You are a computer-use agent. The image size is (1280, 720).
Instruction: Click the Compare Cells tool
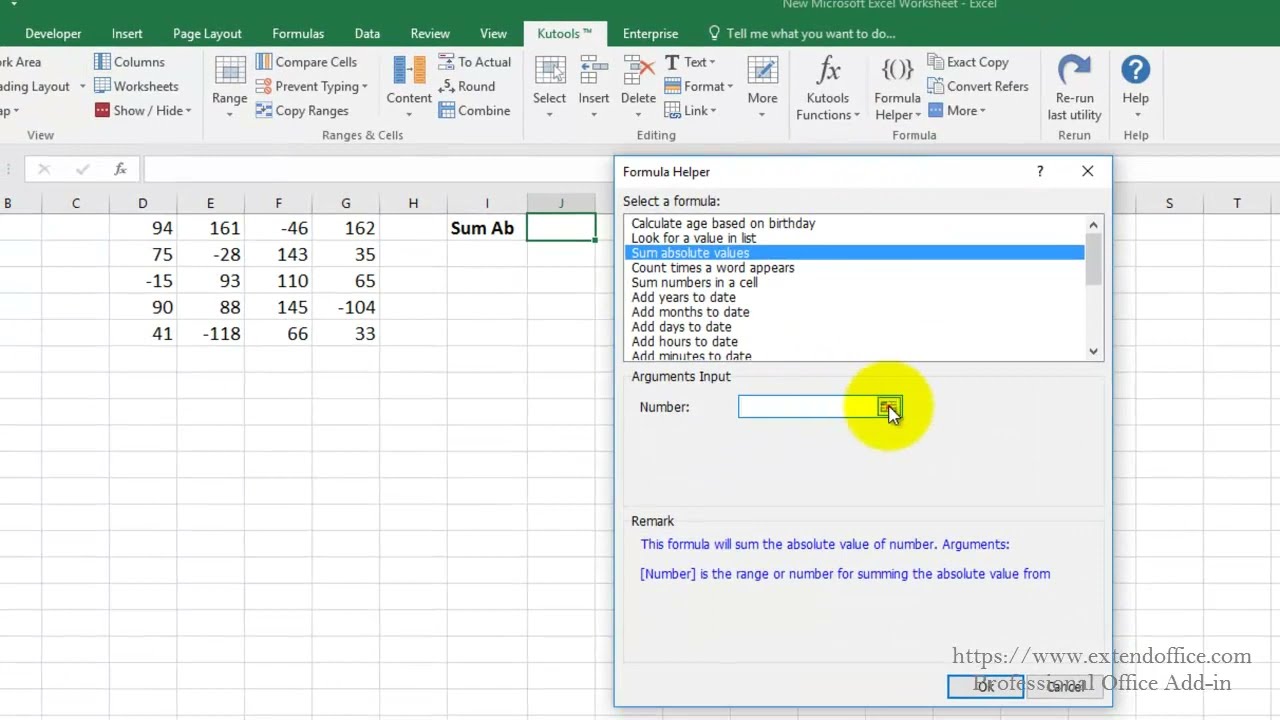[x=306, y=62]
